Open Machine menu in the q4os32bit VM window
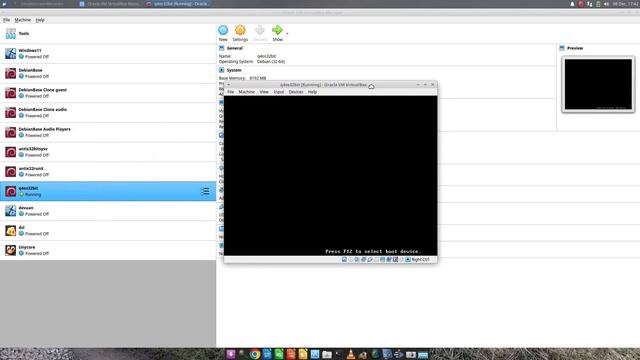Image resolution: width=640 pixels, height=360 pixels. 247,92
